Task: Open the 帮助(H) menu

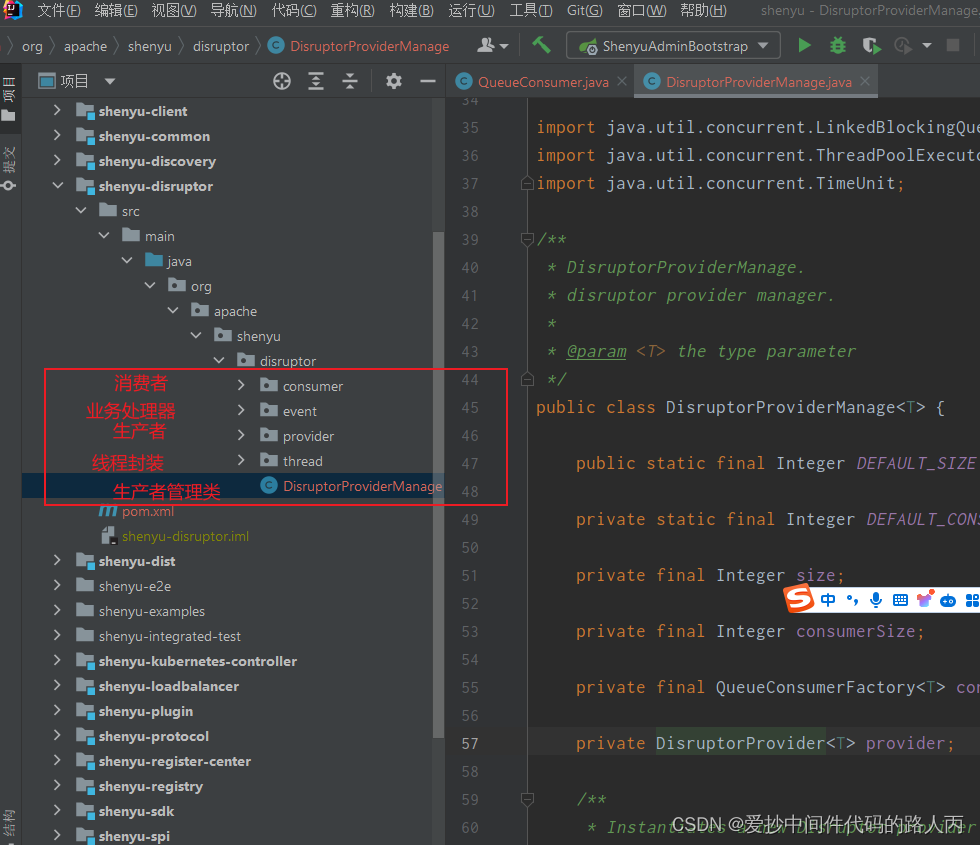Action: point(703,11)
